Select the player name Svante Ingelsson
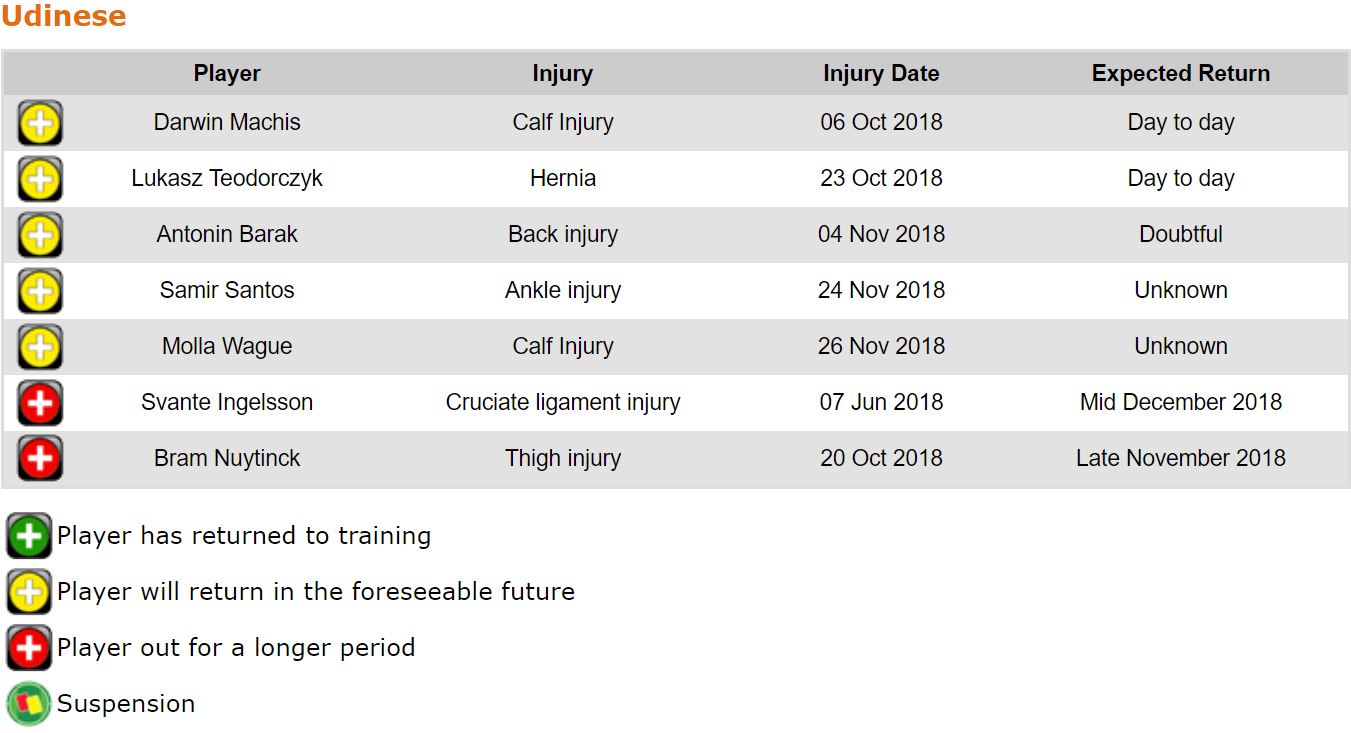1351x733 pixels. click(x=227, y=403)
